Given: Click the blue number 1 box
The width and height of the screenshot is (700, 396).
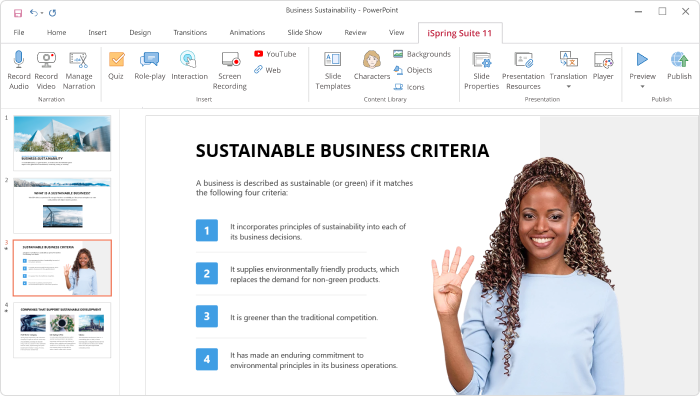Looking at the screenshot, I should (207, 230).
